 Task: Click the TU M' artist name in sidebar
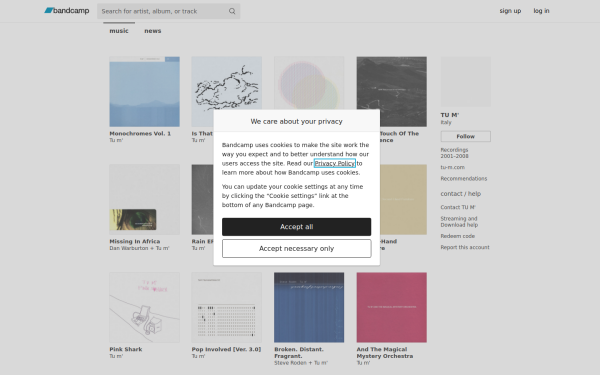[450, 115]
